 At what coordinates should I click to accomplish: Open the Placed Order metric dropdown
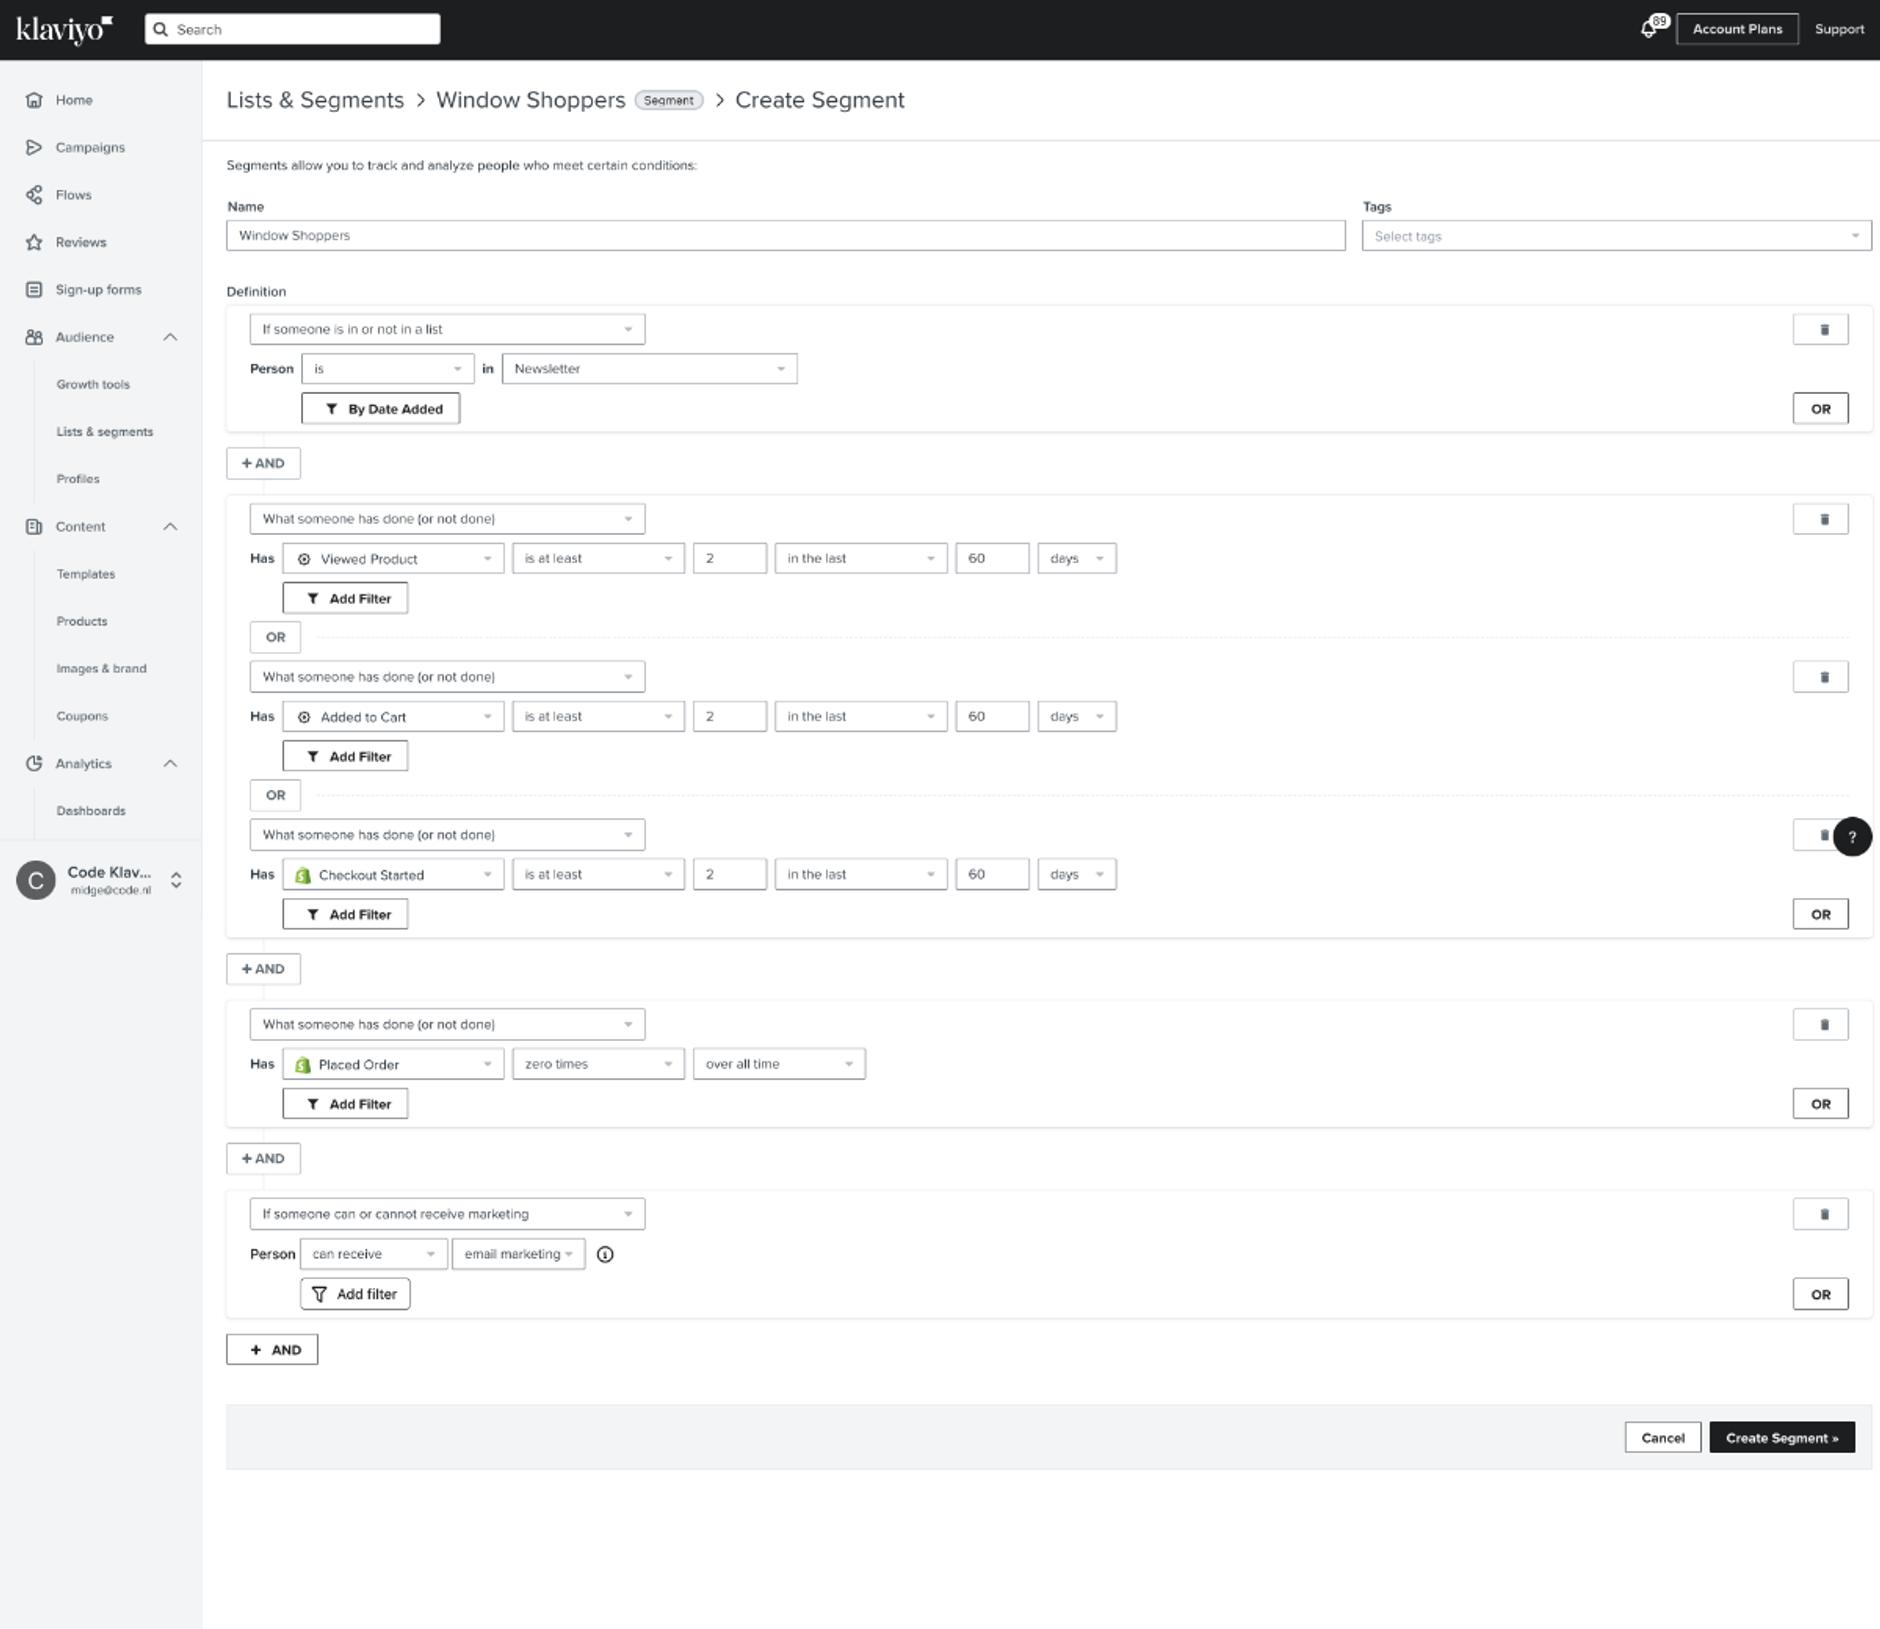393,1065
